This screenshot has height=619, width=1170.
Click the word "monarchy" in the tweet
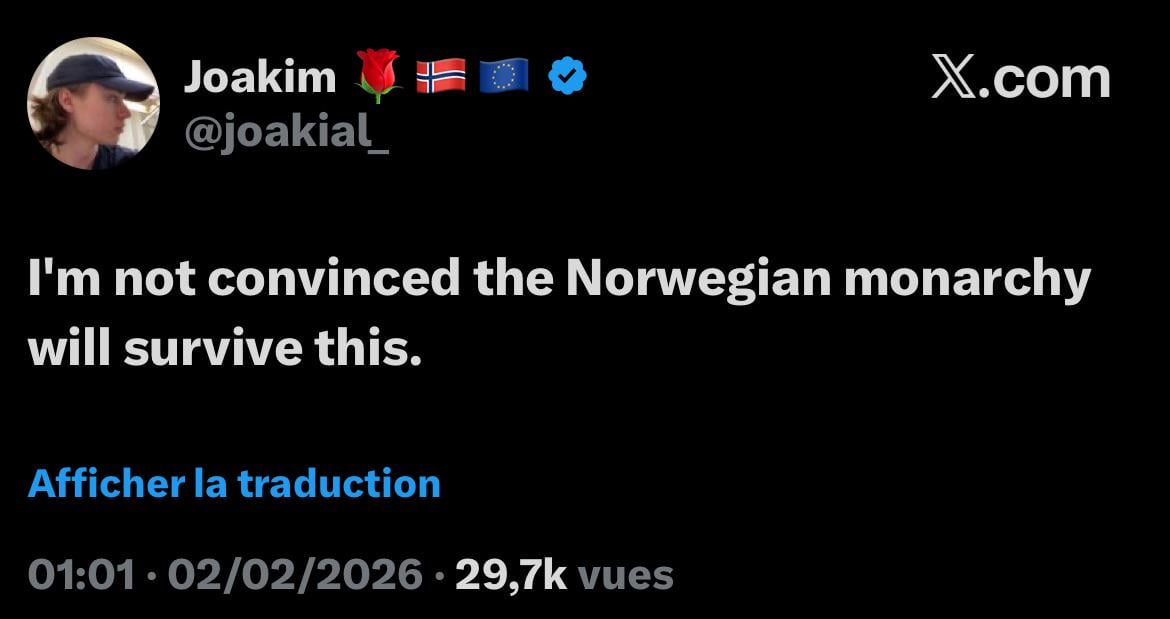[x=966, y=283]
